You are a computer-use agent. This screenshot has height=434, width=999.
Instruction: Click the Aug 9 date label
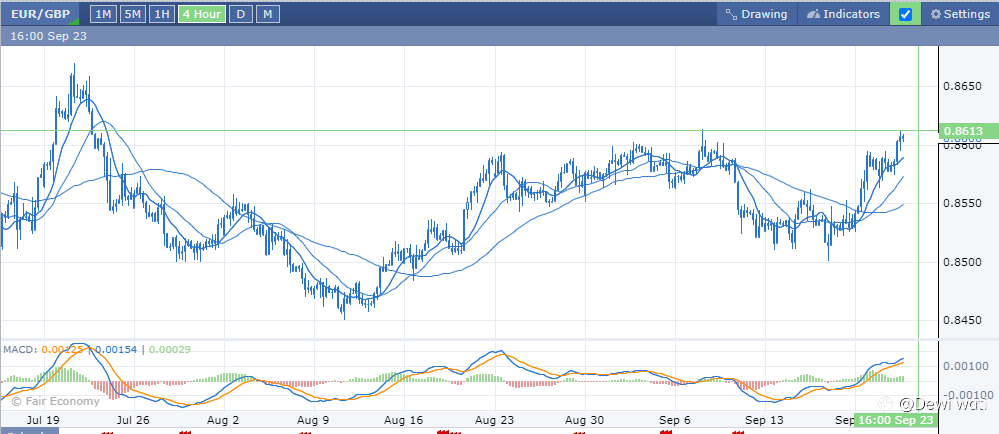coord(313,420)
